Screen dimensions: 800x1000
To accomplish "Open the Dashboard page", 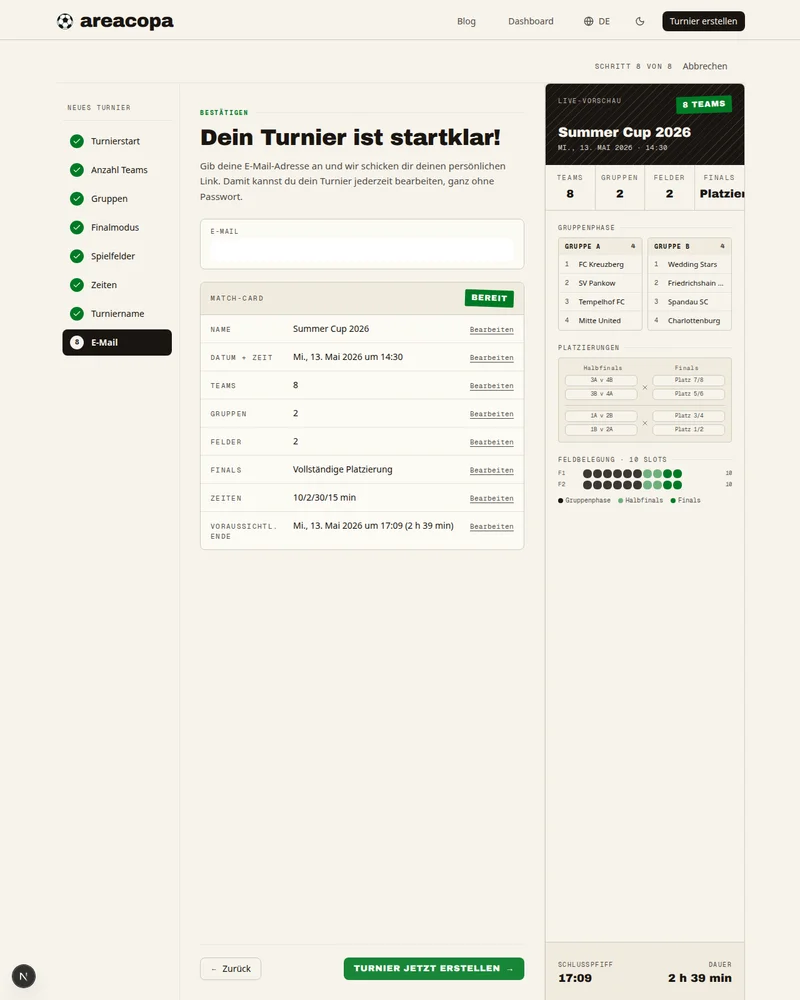I will [x=531, y=21].
